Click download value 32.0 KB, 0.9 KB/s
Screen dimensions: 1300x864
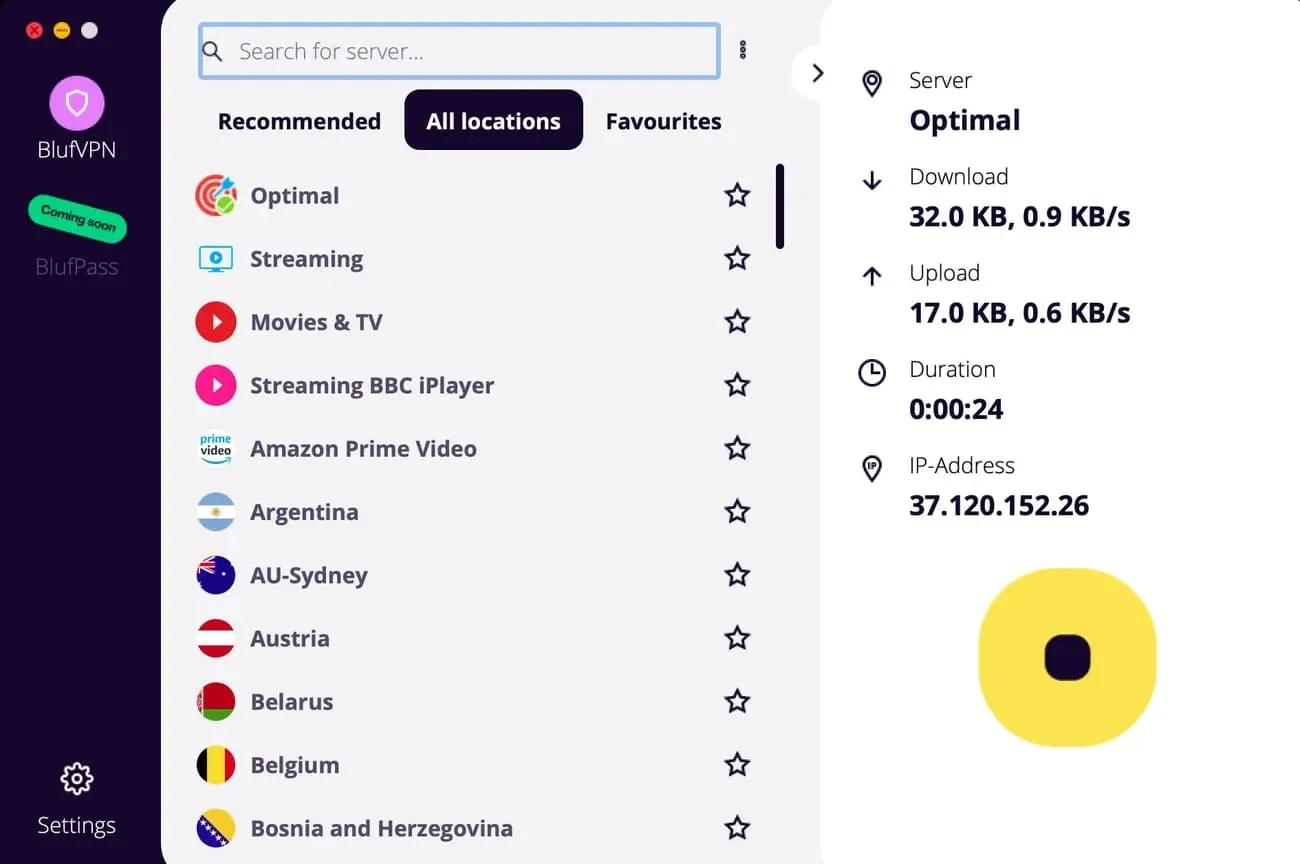1020,216
